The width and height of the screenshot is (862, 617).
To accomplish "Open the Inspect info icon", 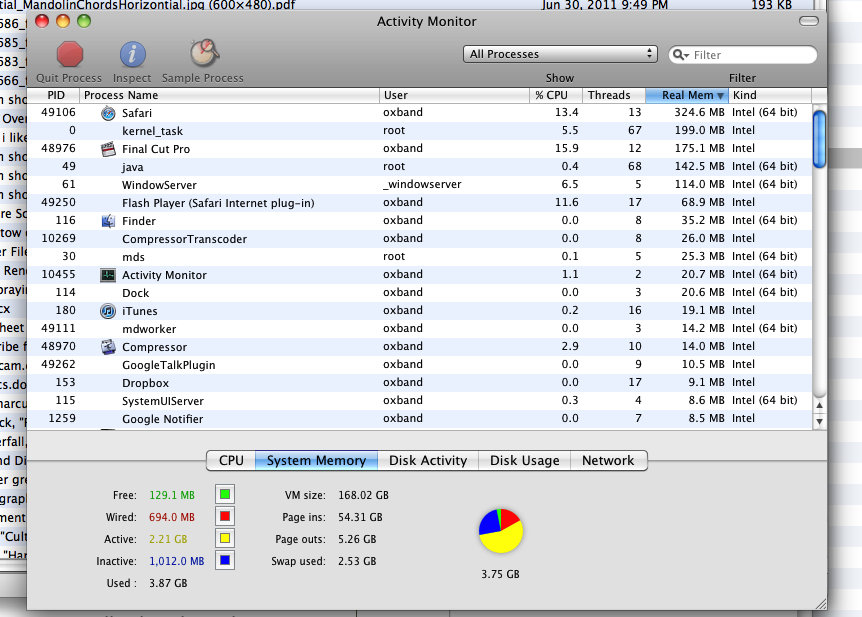I will 132,54.
